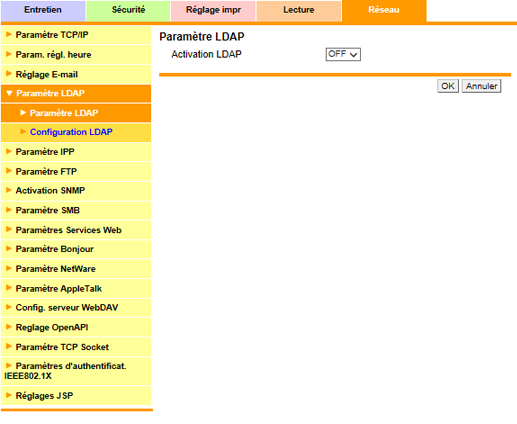The width and height of the screenshot is (517, 424).
Task: Select the Paramètre LDAP sub-item
Action: tap(76, 113)
